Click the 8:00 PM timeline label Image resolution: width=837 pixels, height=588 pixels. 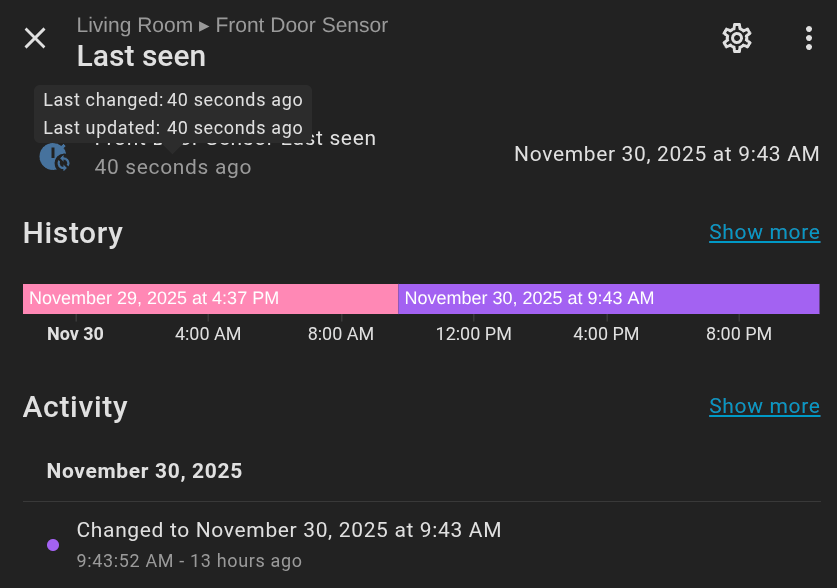point(739,334)
